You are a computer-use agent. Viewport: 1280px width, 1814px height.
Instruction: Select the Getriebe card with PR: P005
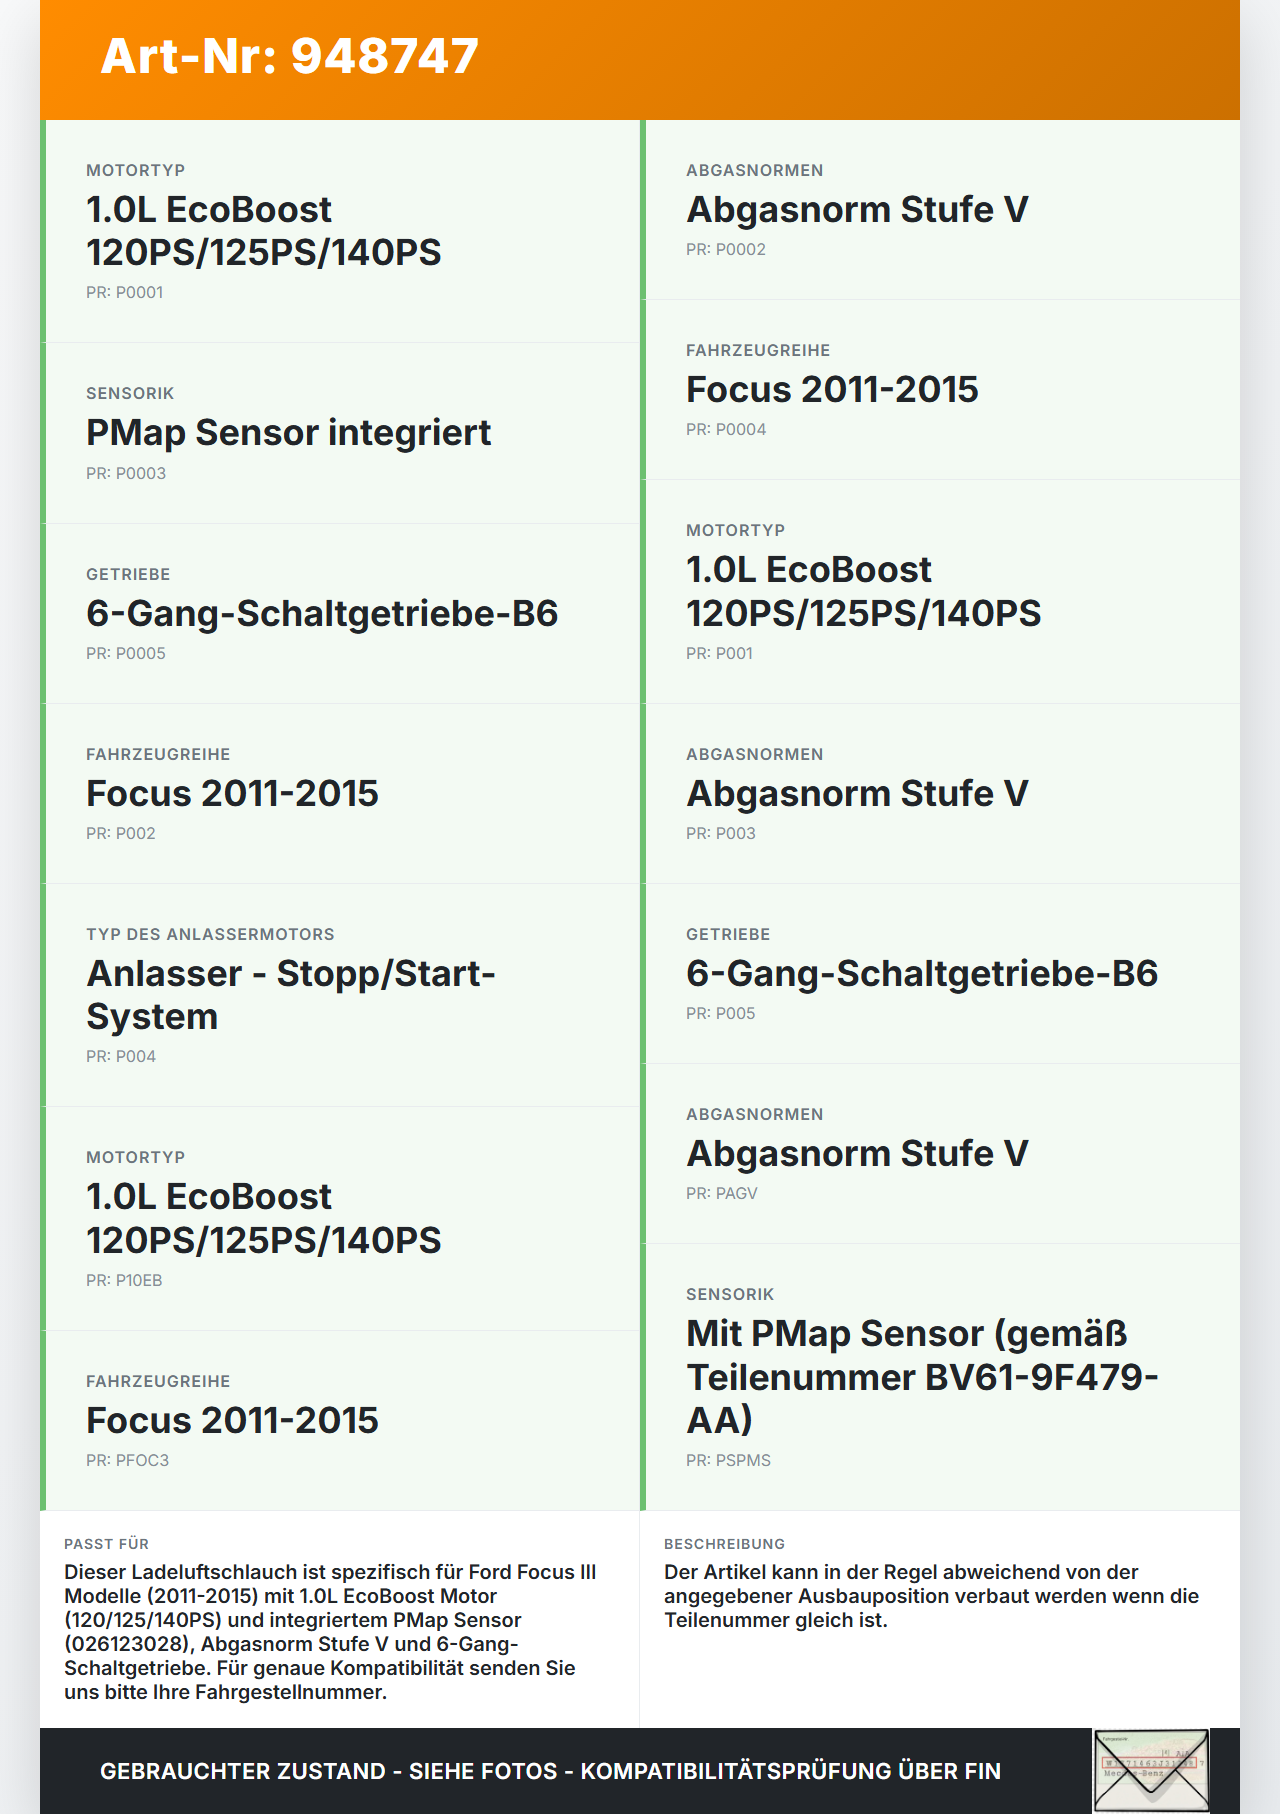[x=940, y=974]
